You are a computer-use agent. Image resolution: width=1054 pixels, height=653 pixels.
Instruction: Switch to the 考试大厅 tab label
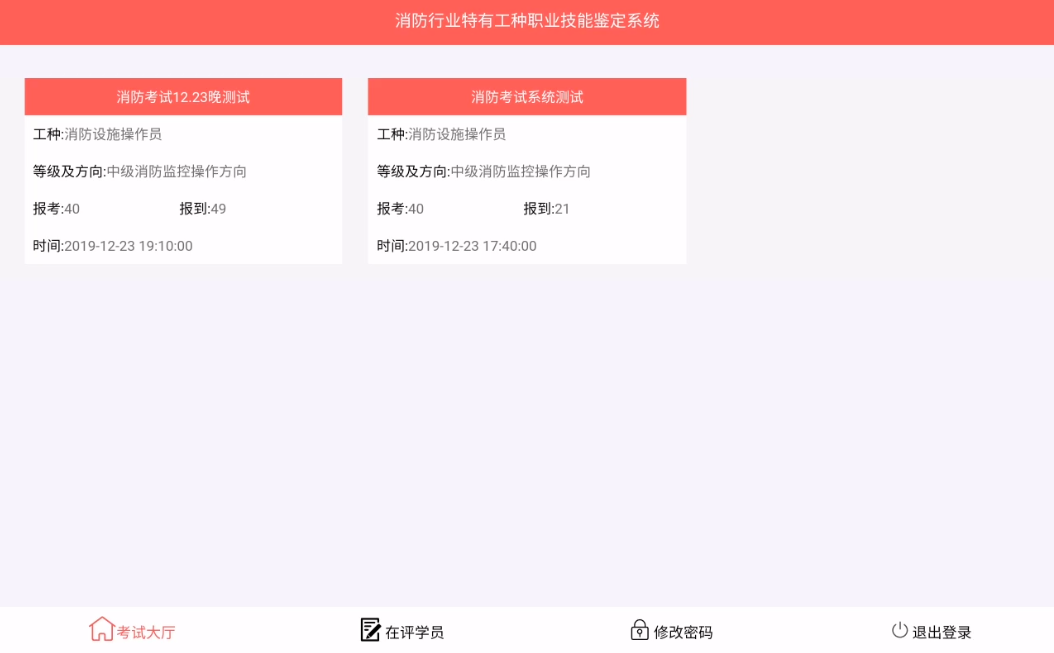[x=146, y=632]
